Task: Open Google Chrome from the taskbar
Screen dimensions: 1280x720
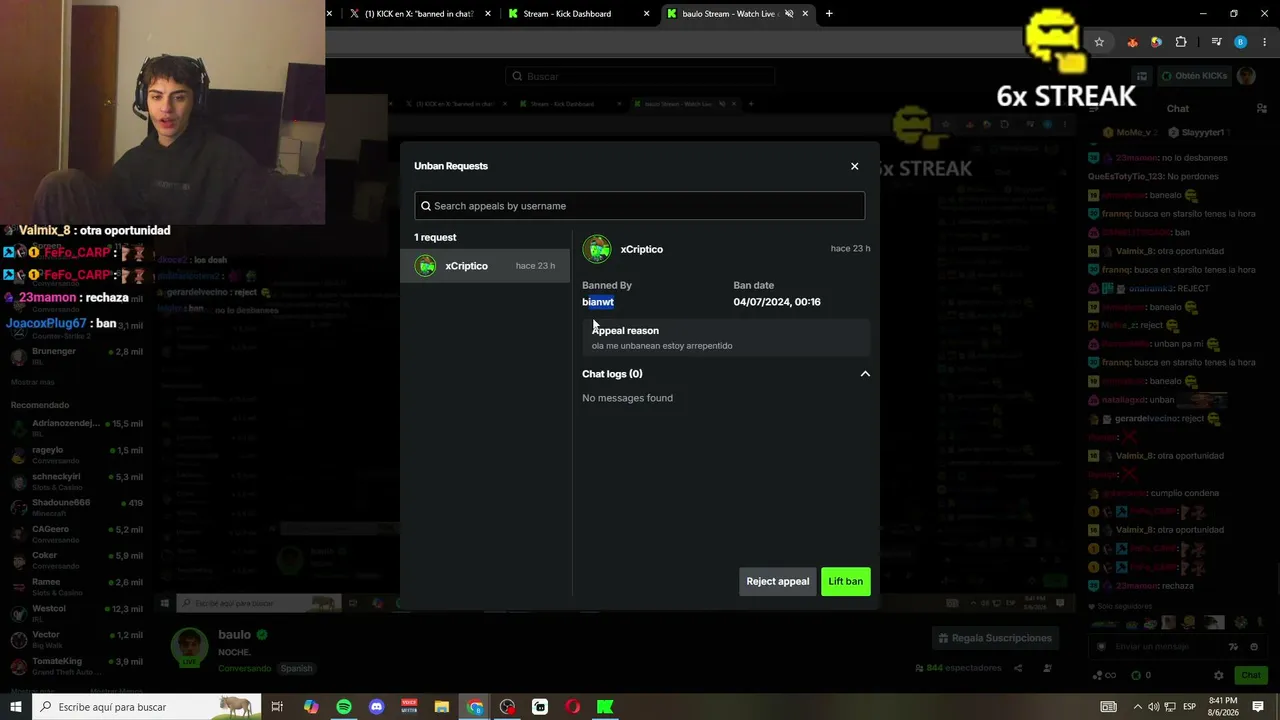Action: [475, 707]
